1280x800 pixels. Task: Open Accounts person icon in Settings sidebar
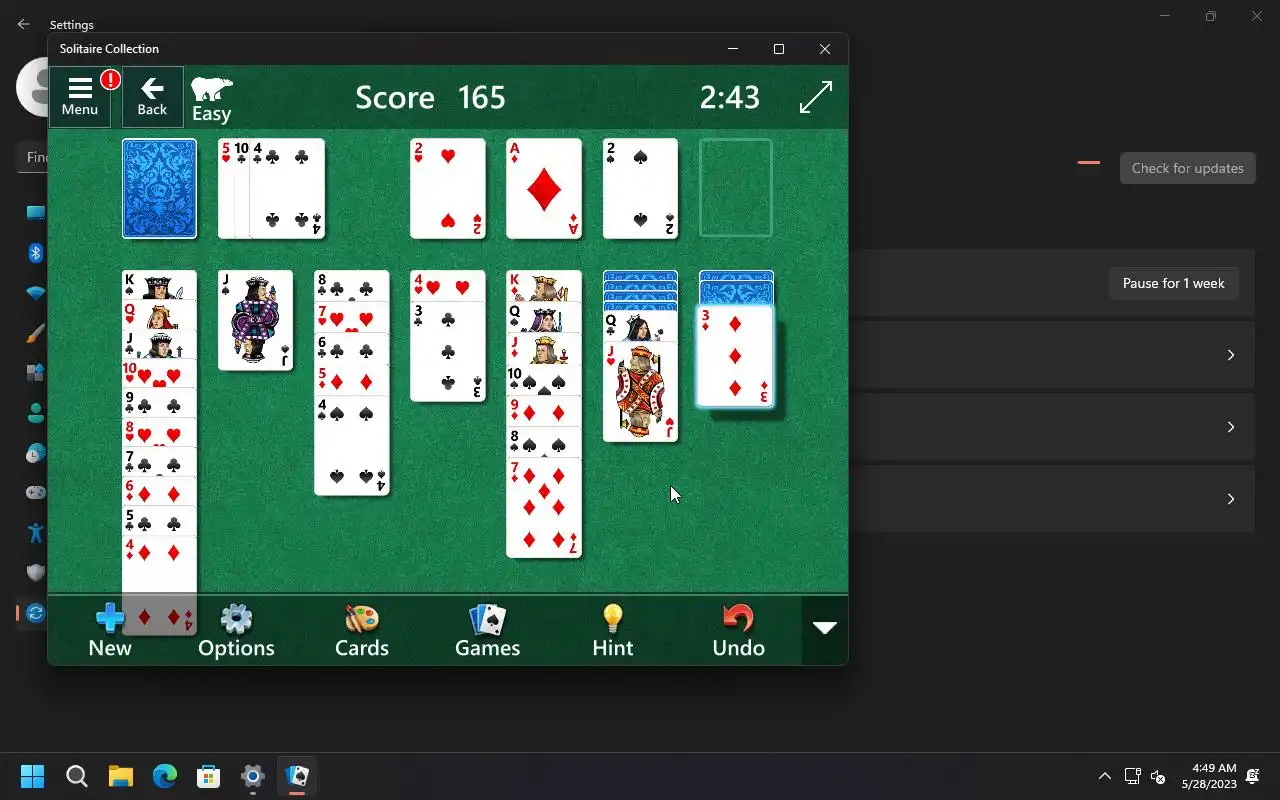coord(35,413)
